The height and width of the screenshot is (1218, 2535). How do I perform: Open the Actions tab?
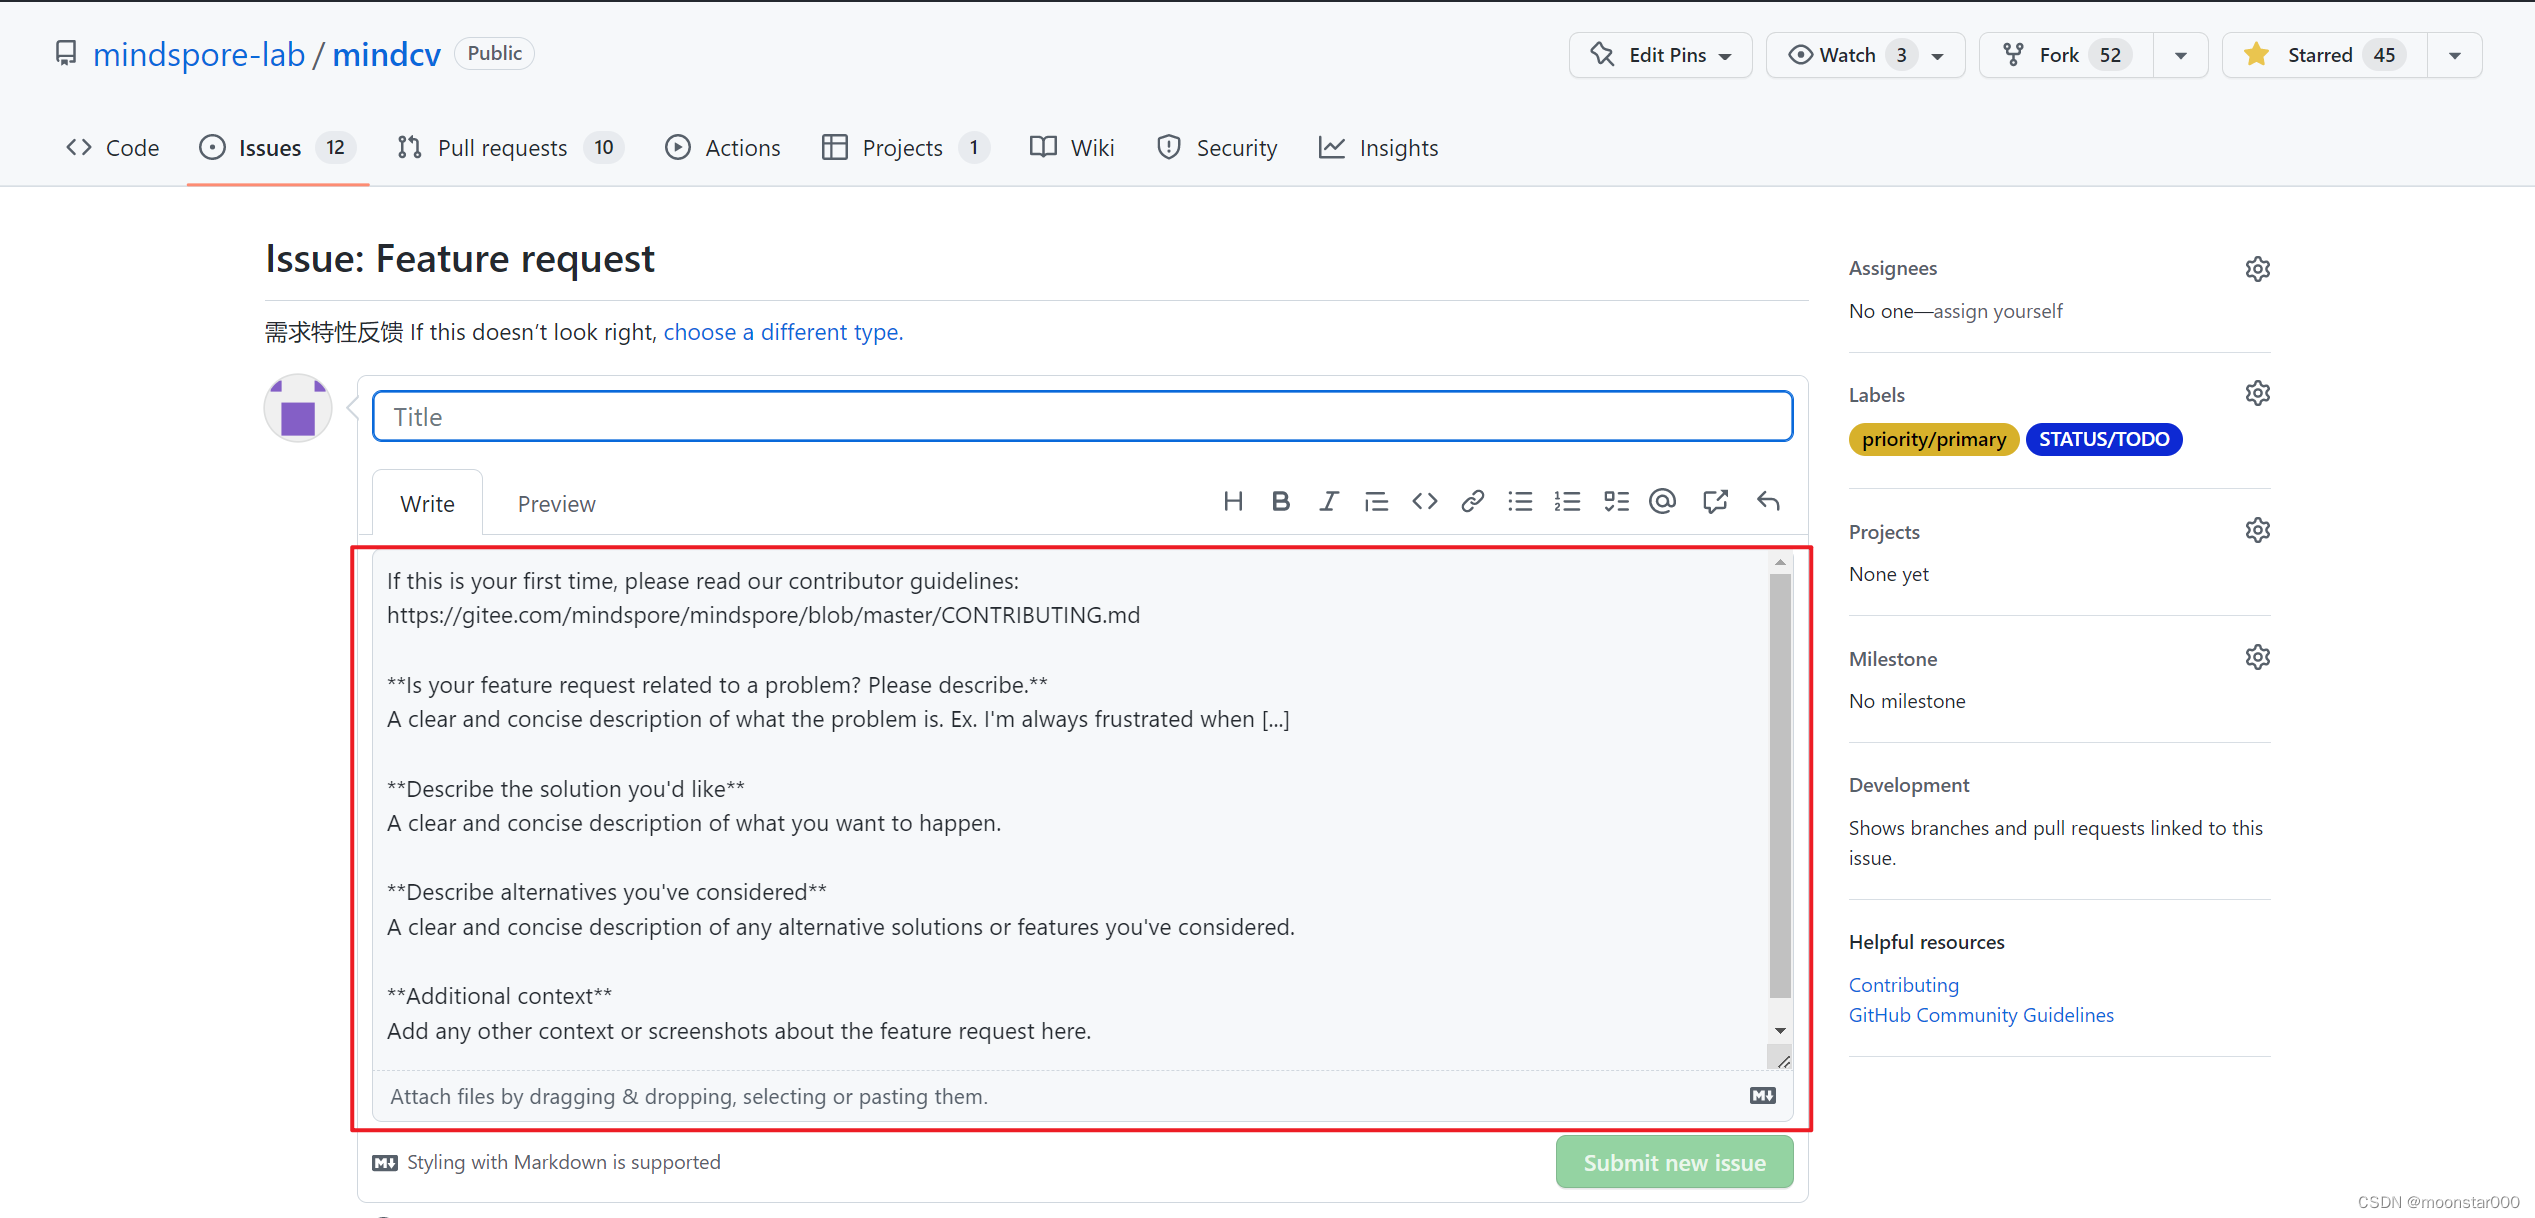pos(723,148)
